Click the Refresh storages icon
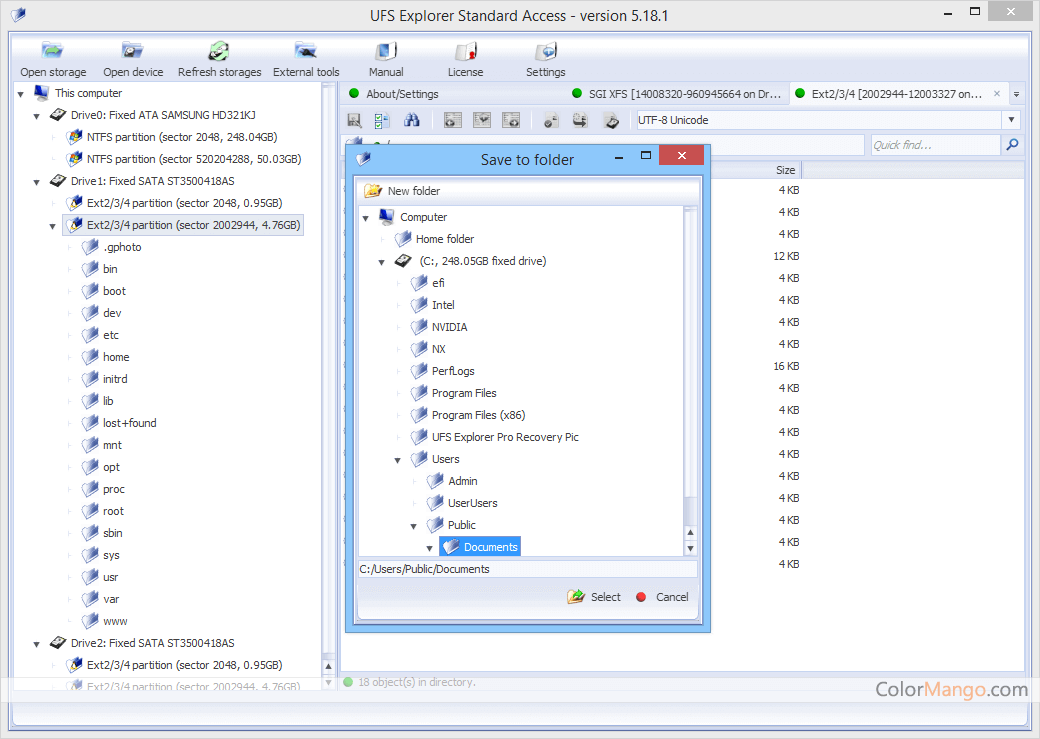1040x739 pixels. pos(219,52)
